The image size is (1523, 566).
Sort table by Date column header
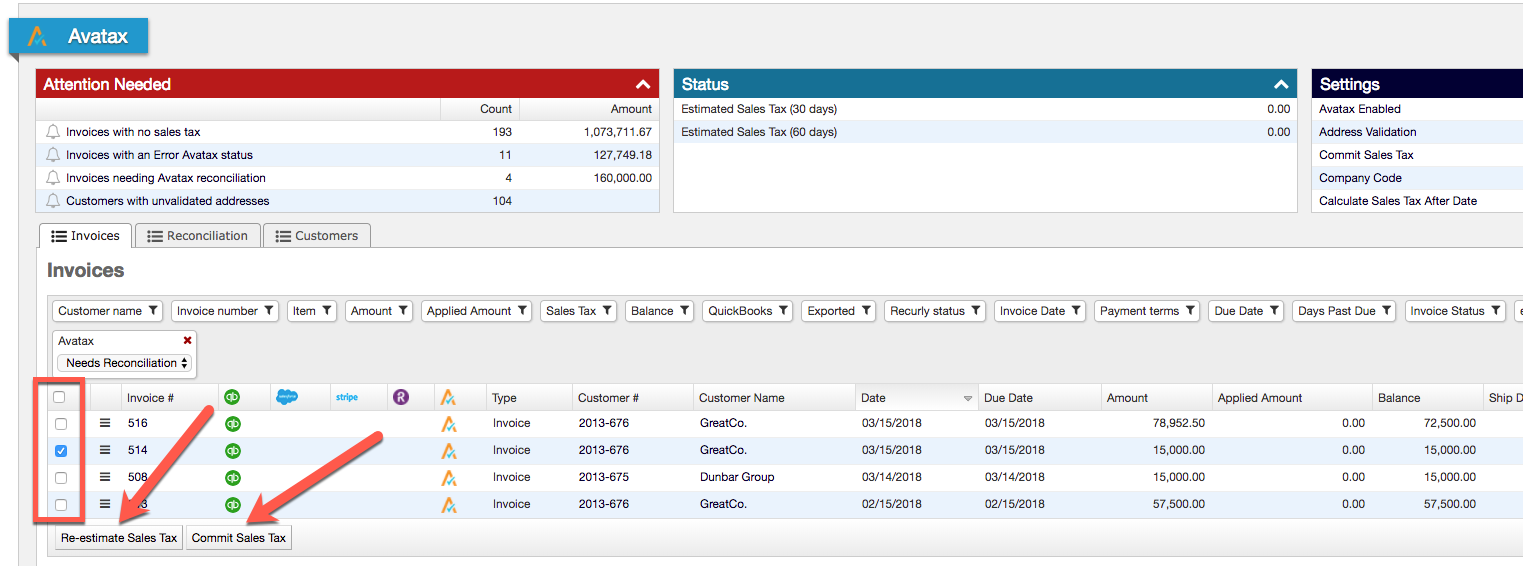(x=917, y=398)
